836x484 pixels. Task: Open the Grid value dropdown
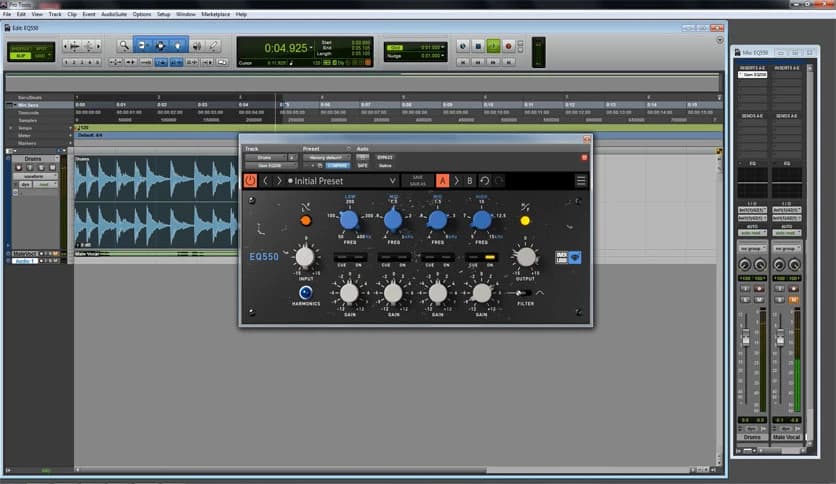click(x=443, y=47)
